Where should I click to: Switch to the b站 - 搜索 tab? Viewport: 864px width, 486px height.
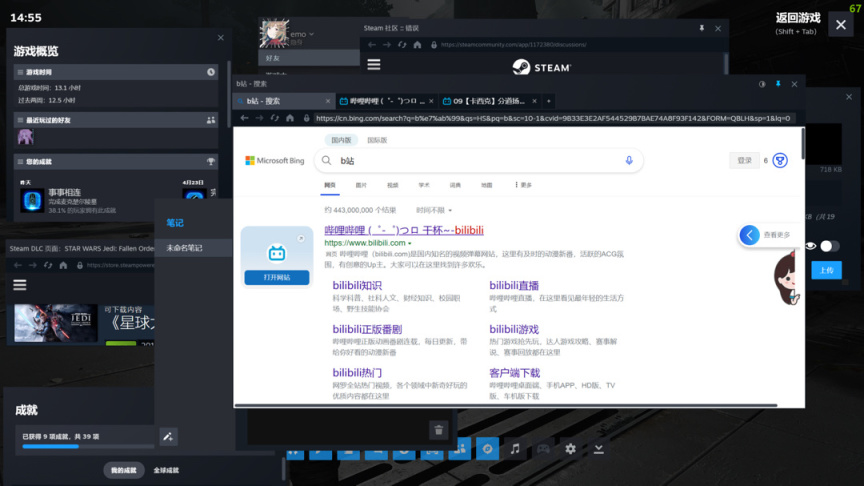[284, 101]
